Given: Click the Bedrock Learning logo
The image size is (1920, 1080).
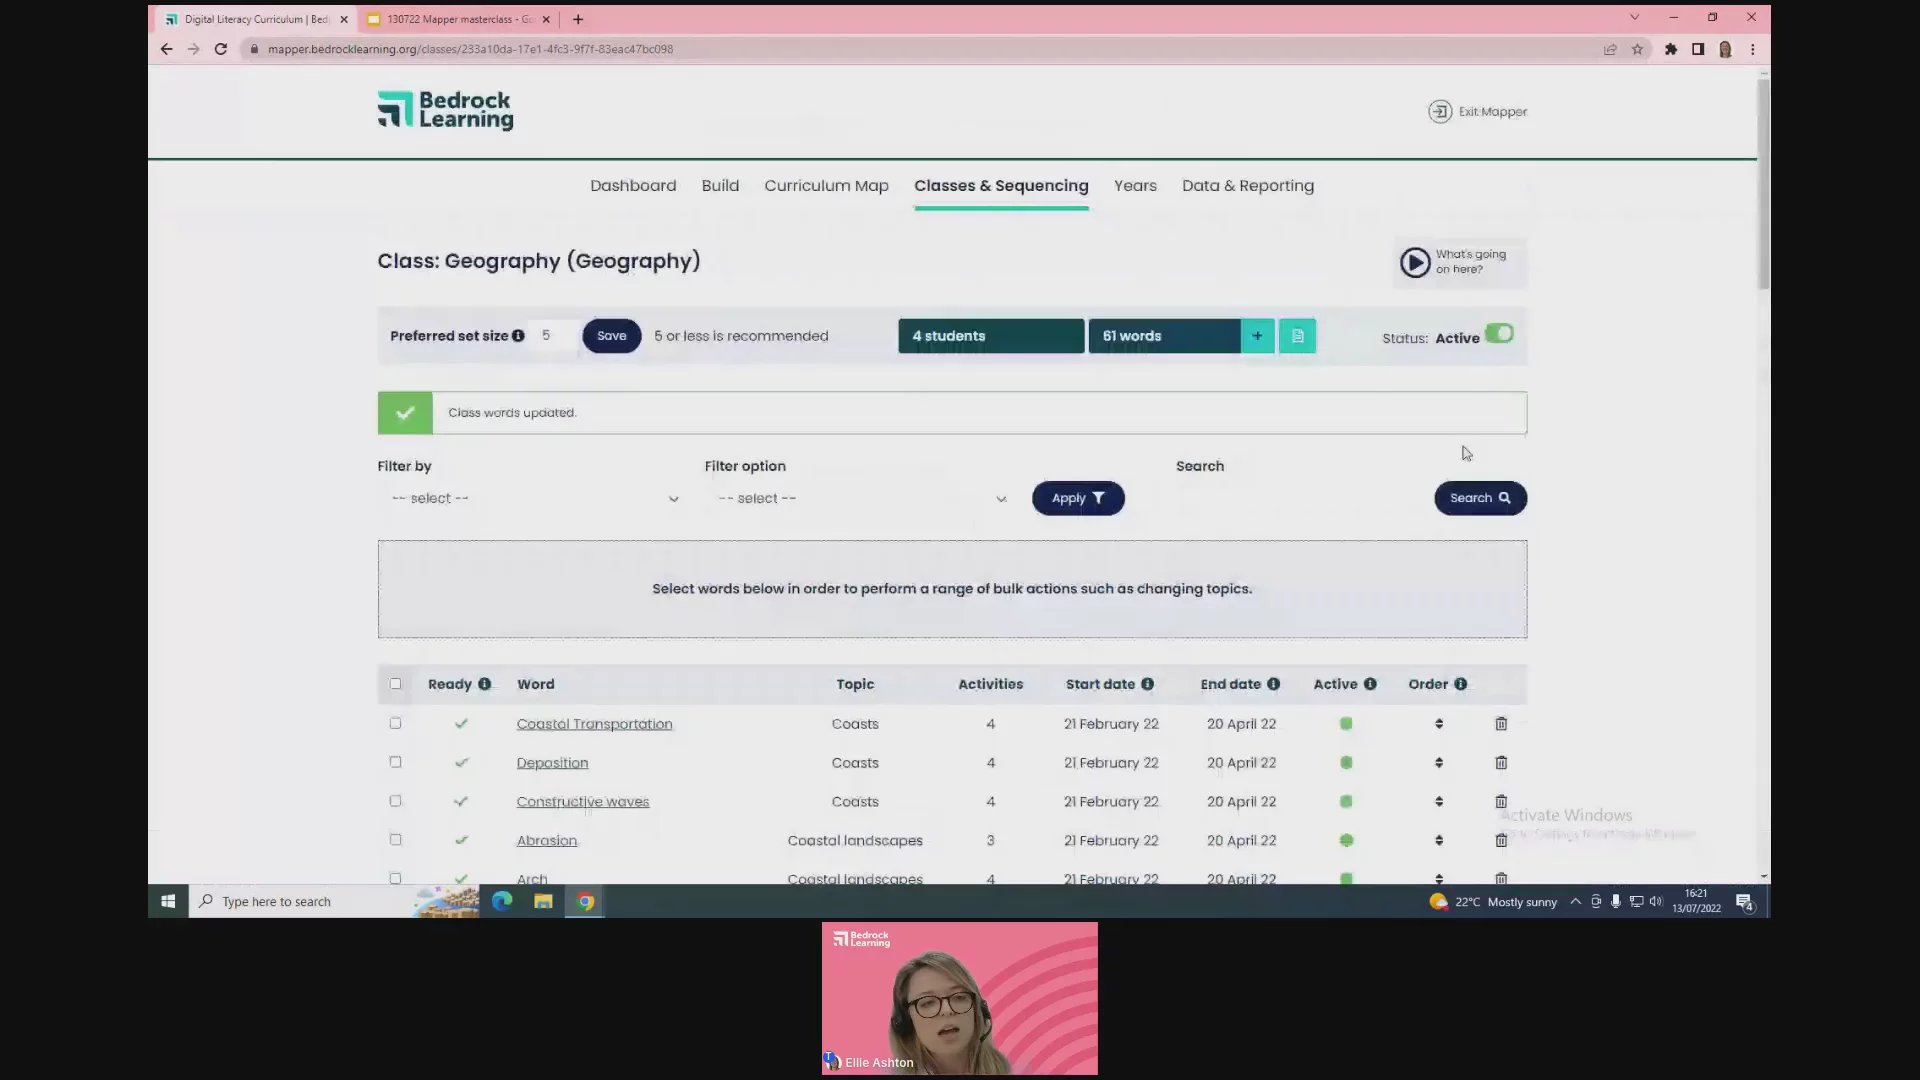Looking at the screenshot, I should 445,110.
